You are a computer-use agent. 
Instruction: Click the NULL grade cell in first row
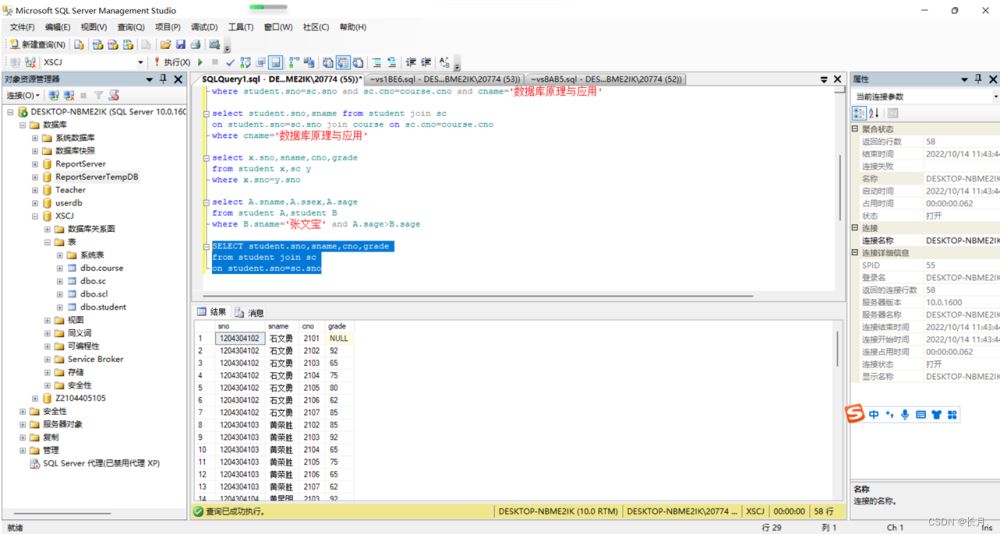337,338
